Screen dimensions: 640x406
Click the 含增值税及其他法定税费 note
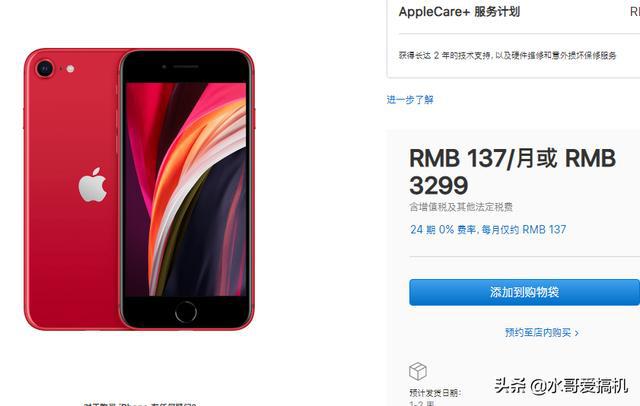(x=461, y=207)
